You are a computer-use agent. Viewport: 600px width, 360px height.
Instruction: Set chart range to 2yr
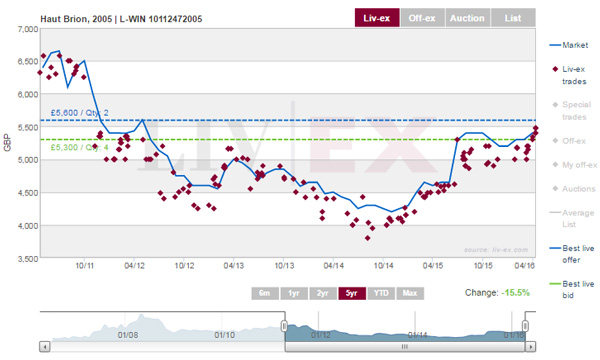(x=323, y=293)
